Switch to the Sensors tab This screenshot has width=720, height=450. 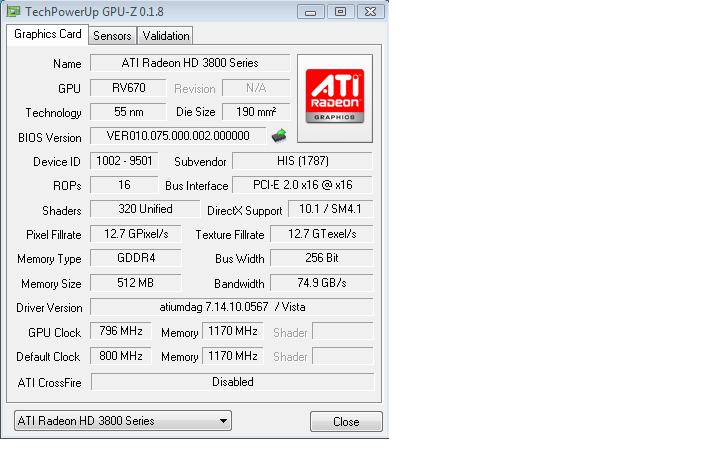pyautogui.click(x=112, y=35)
